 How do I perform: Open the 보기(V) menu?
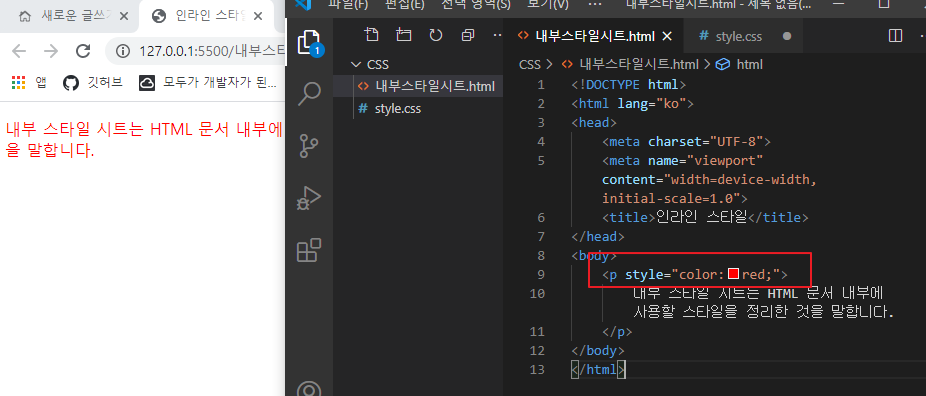[x=548, y=5]
